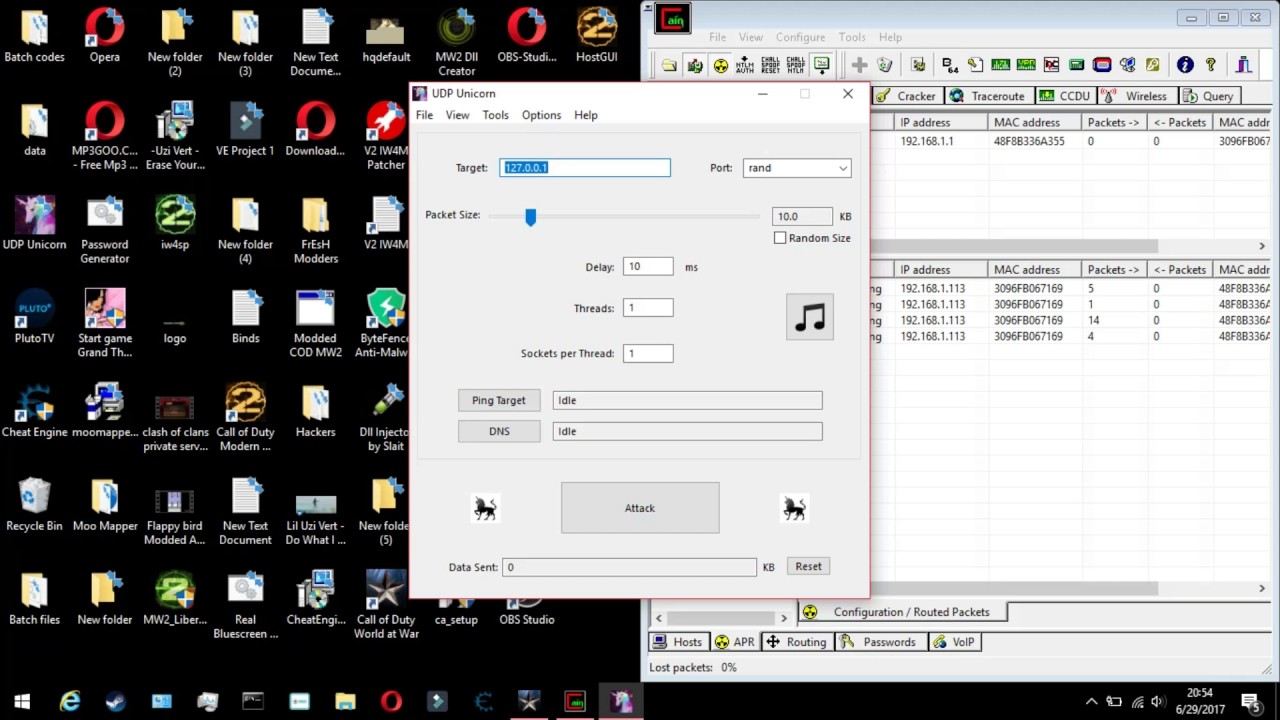1280x720 pixels.
Task: Switch to the Query tab in Cain
Action: (x=1209, y=96)
